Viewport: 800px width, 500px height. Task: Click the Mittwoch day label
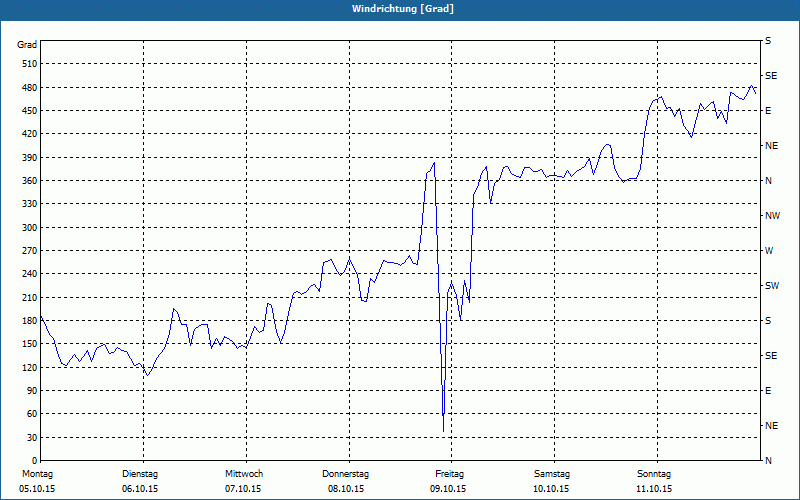(244, 474)
